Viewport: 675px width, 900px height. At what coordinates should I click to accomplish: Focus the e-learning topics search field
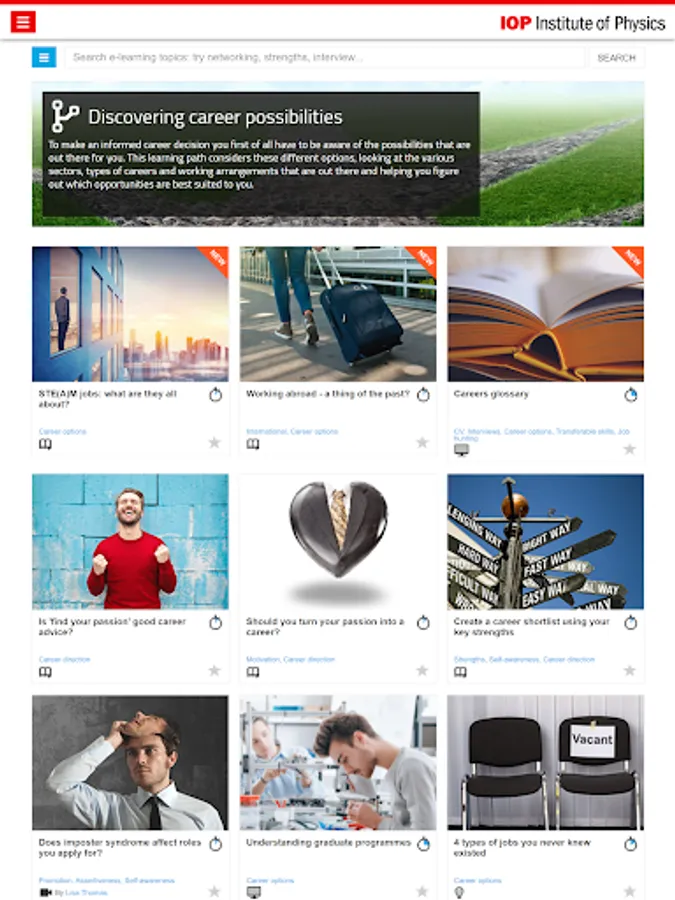[325, 57]
